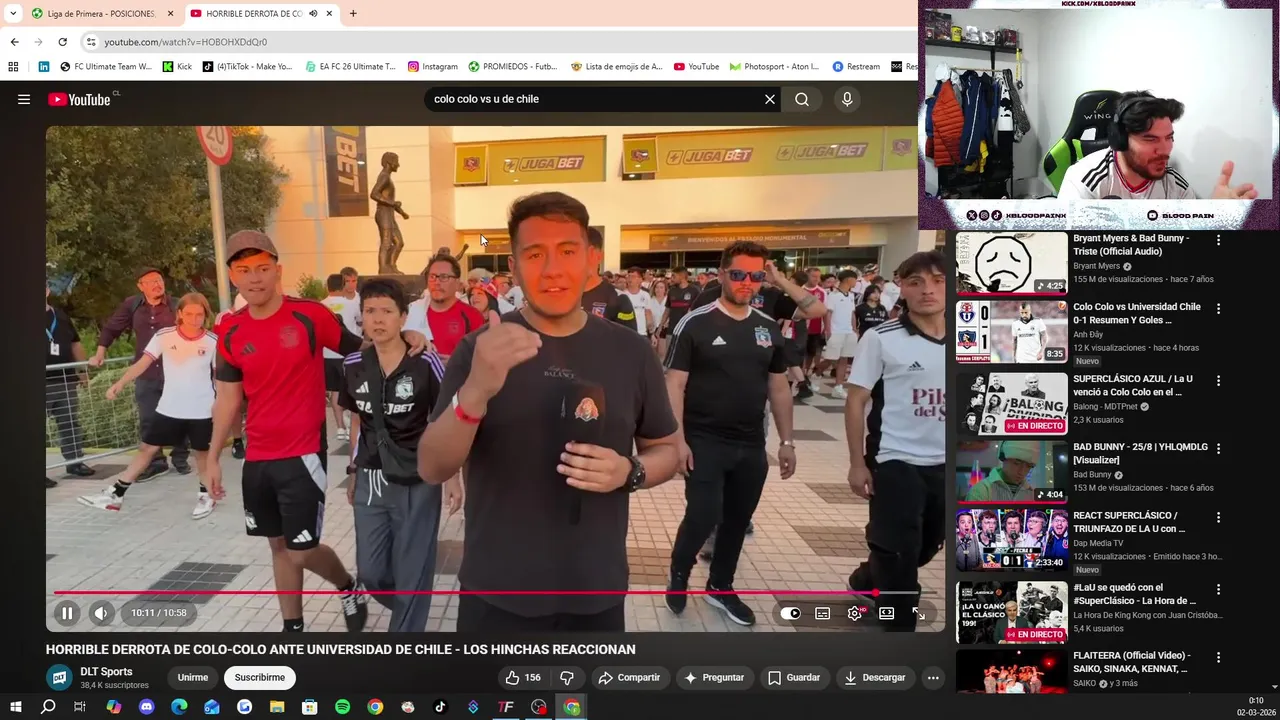Viewport: 1280px width, 720px height.
Task: Save the video with Guardar
Action: [794, 678]
